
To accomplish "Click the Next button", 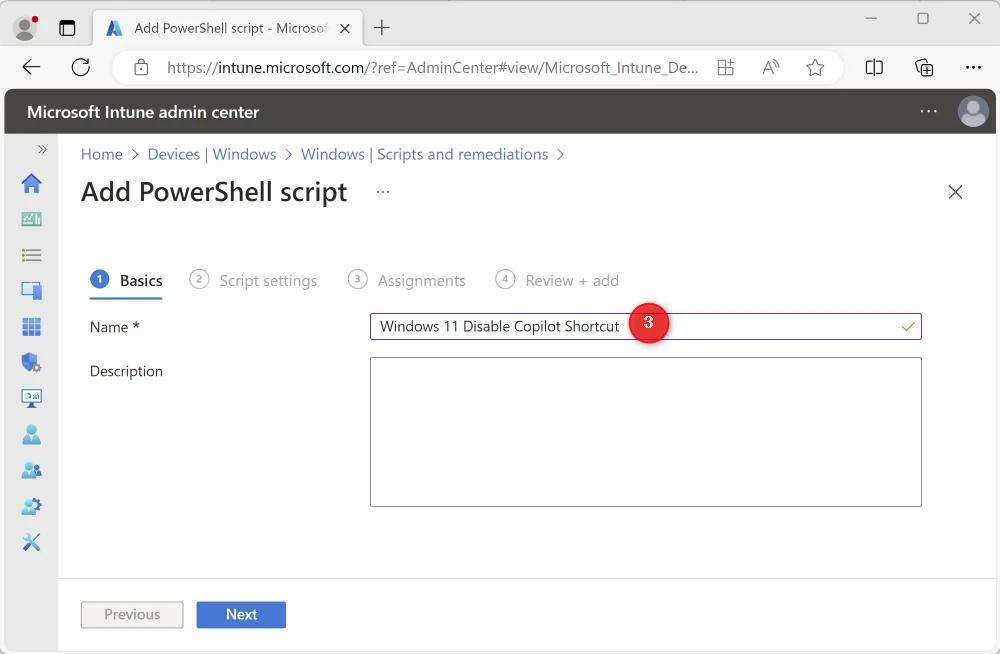I will pyautogui.click(x=241, y=614).
